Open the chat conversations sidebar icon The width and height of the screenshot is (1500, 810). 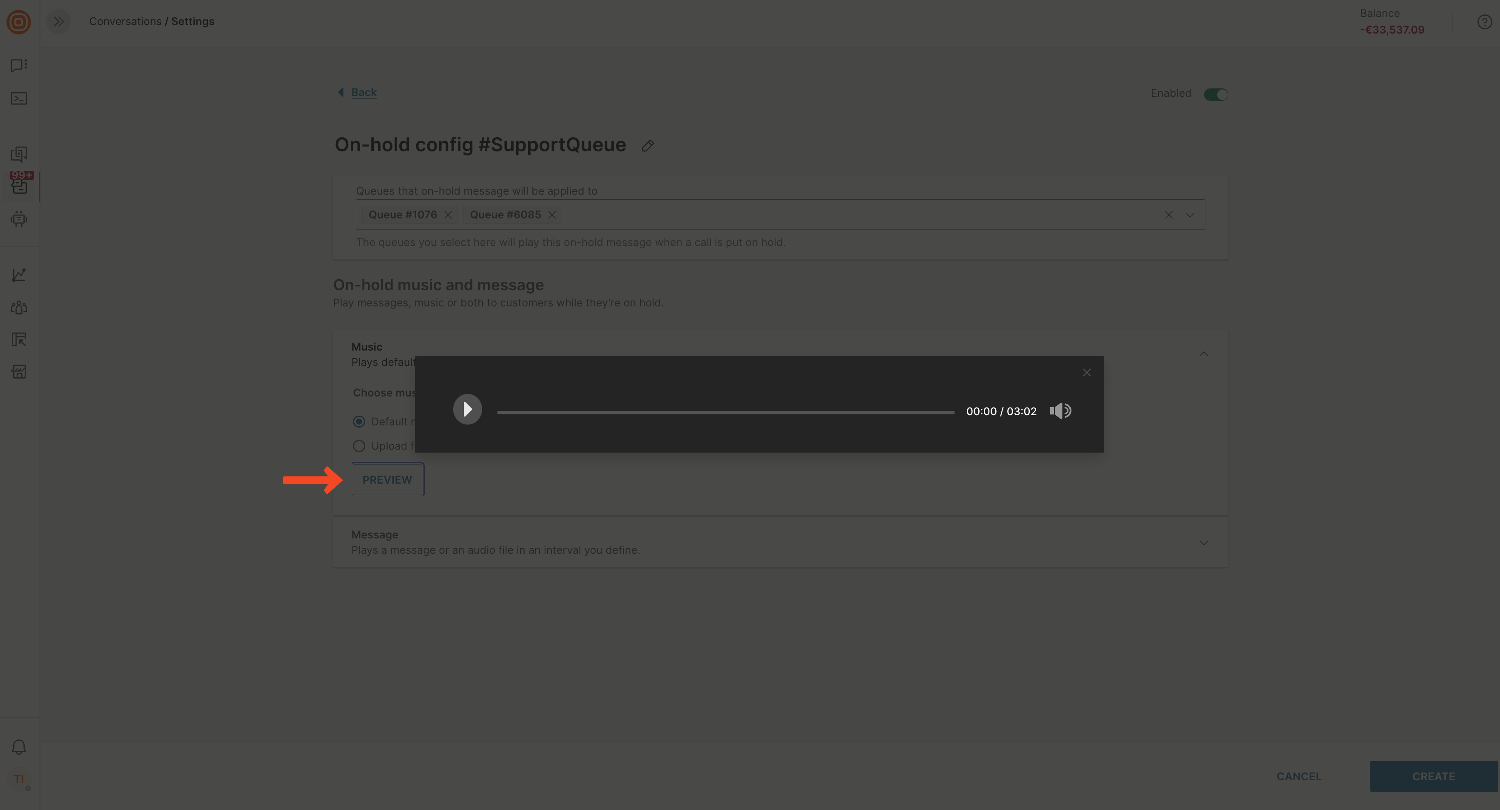point(19,65)
